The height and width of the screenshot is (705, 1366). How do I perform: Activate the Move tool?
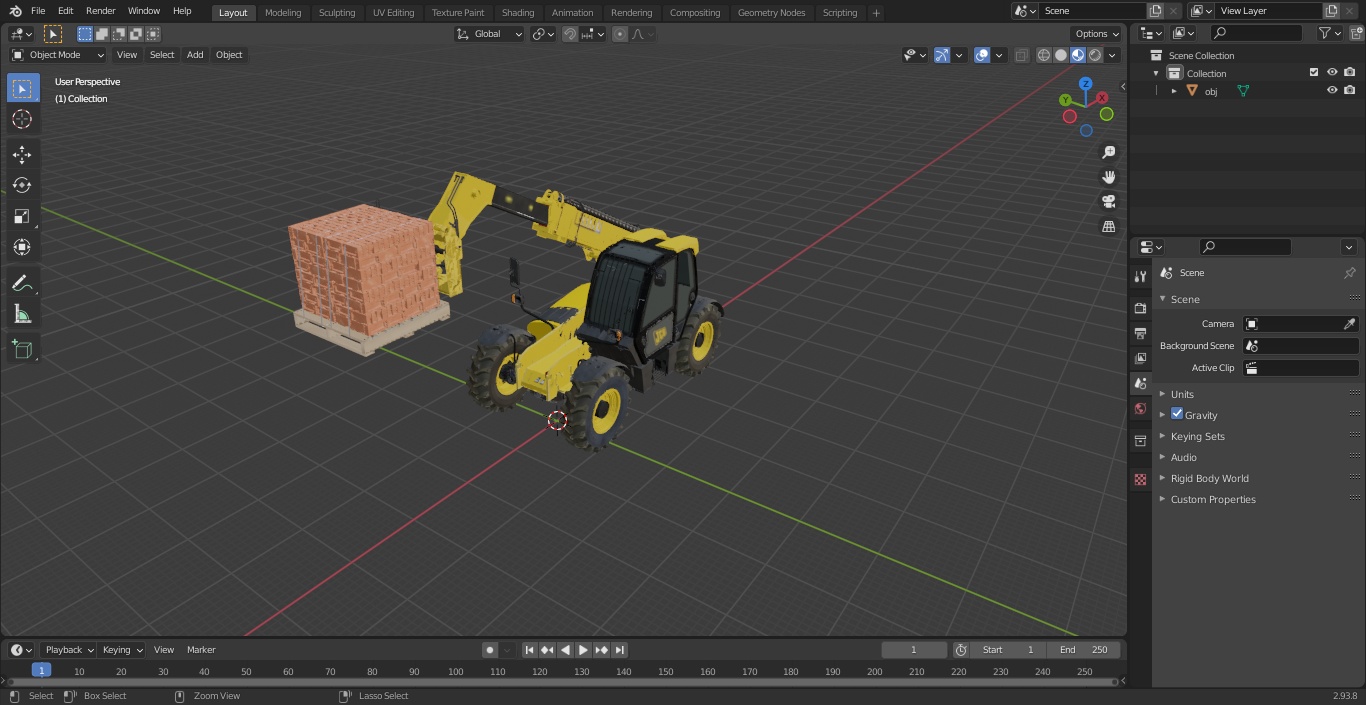tap(22, 154)
